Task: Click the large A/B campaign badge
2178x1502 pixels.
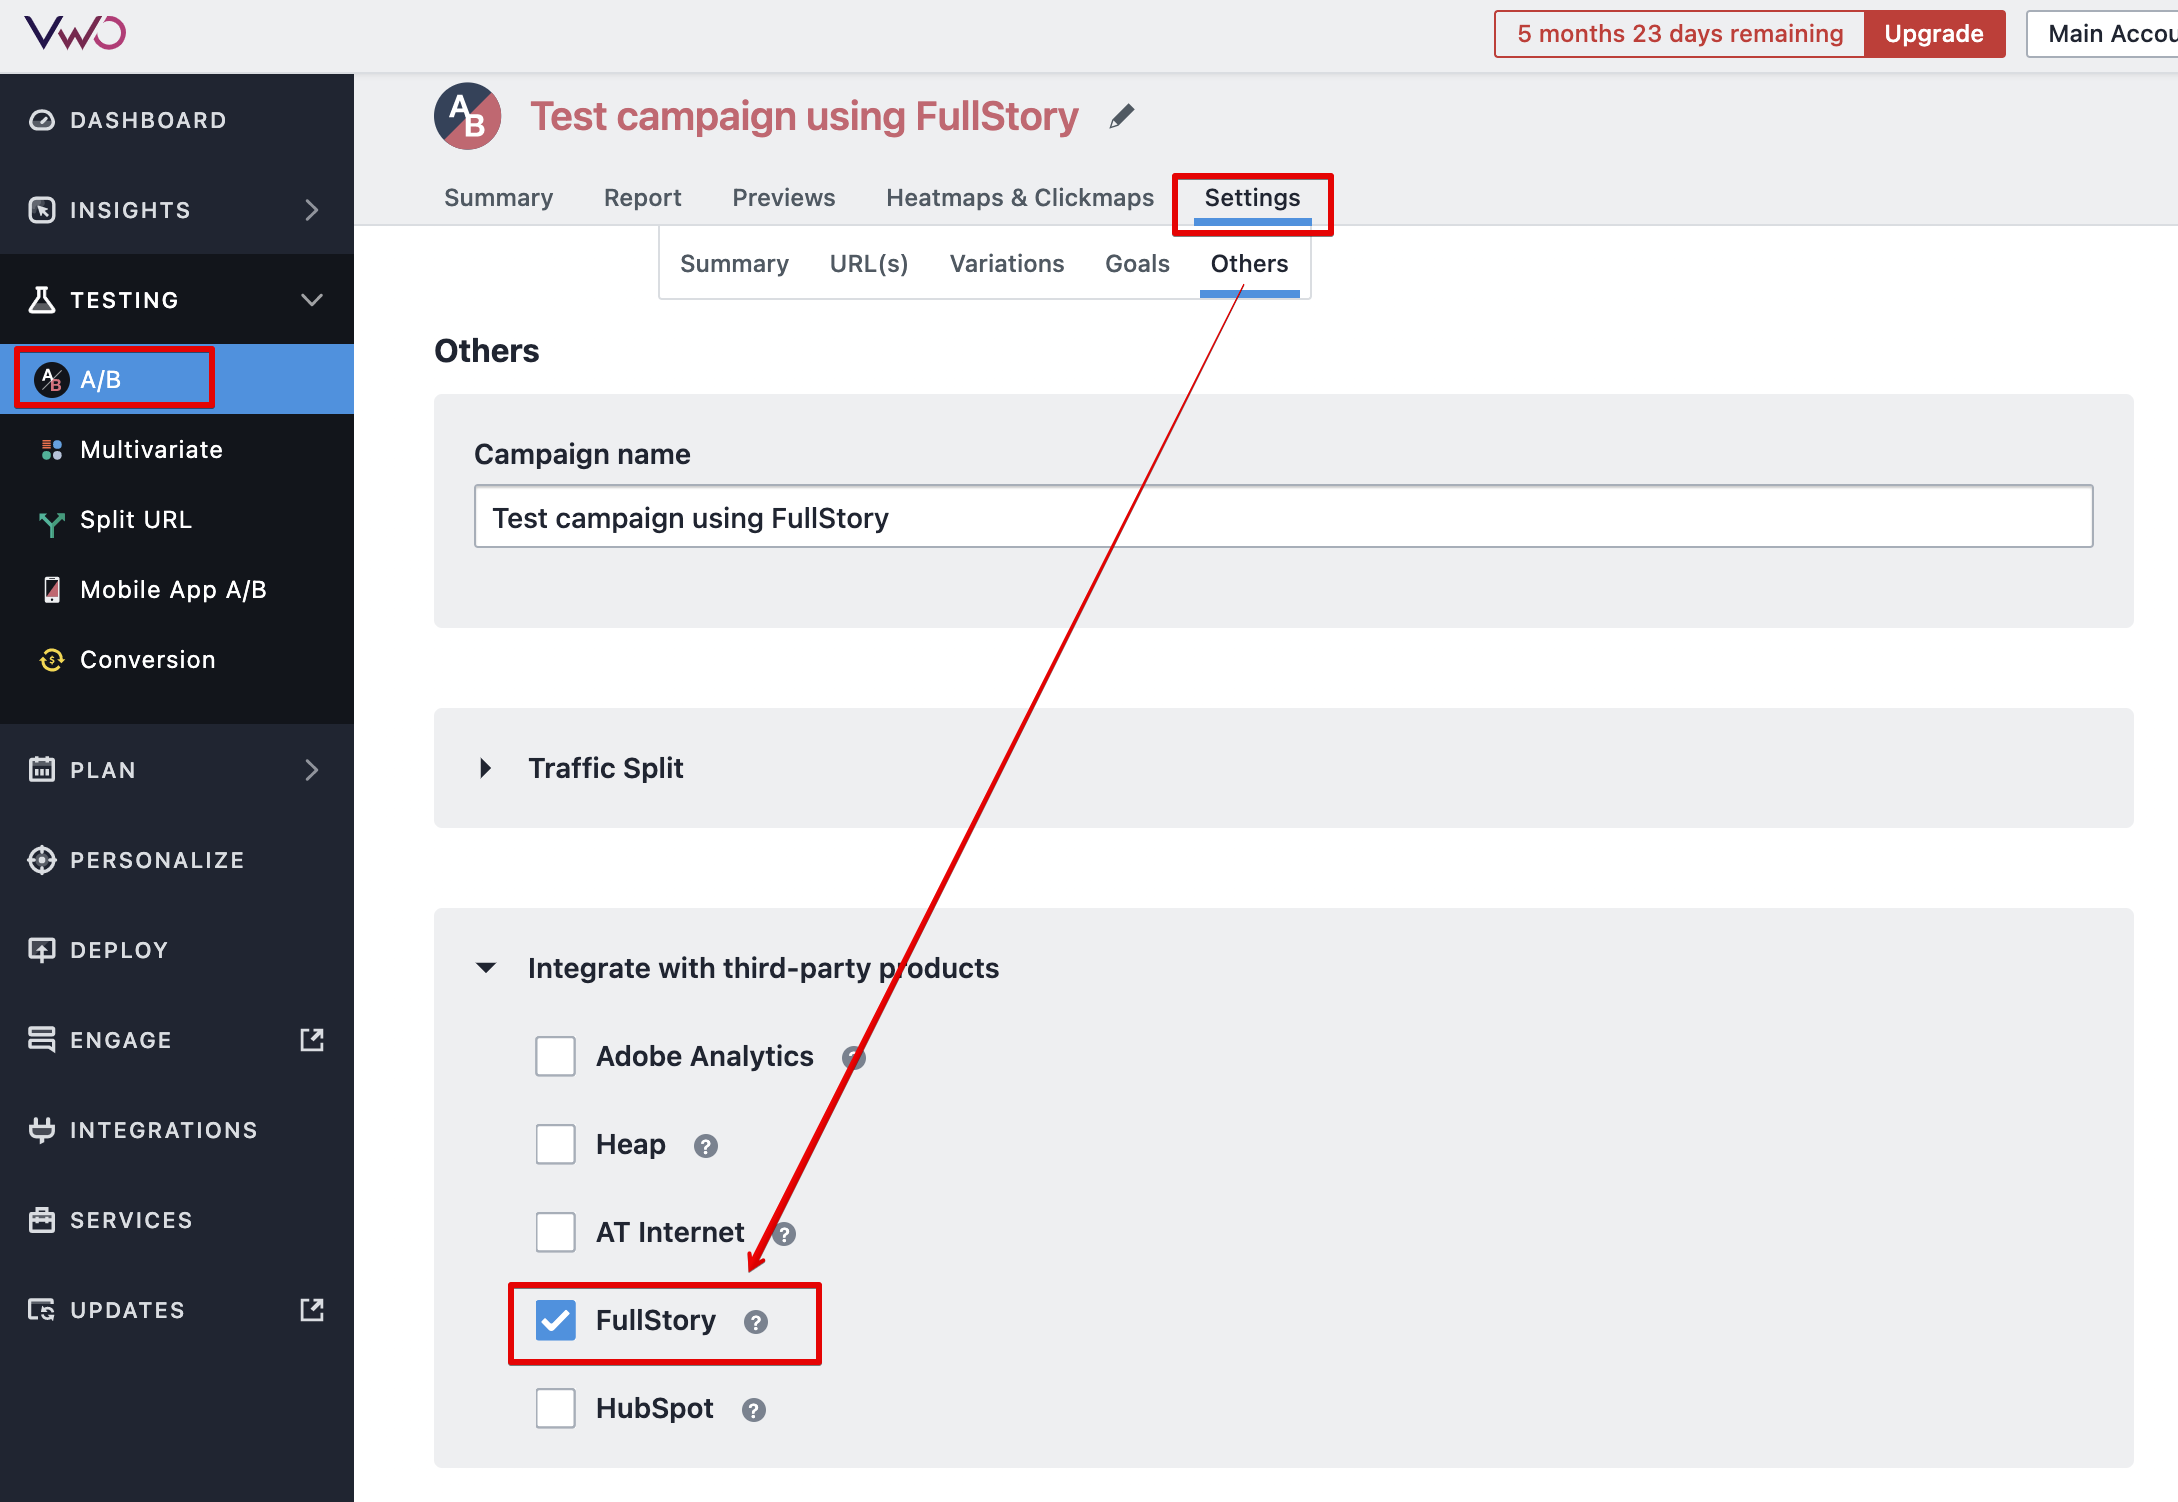Action: pyautogui.click(x=467, y=116)
